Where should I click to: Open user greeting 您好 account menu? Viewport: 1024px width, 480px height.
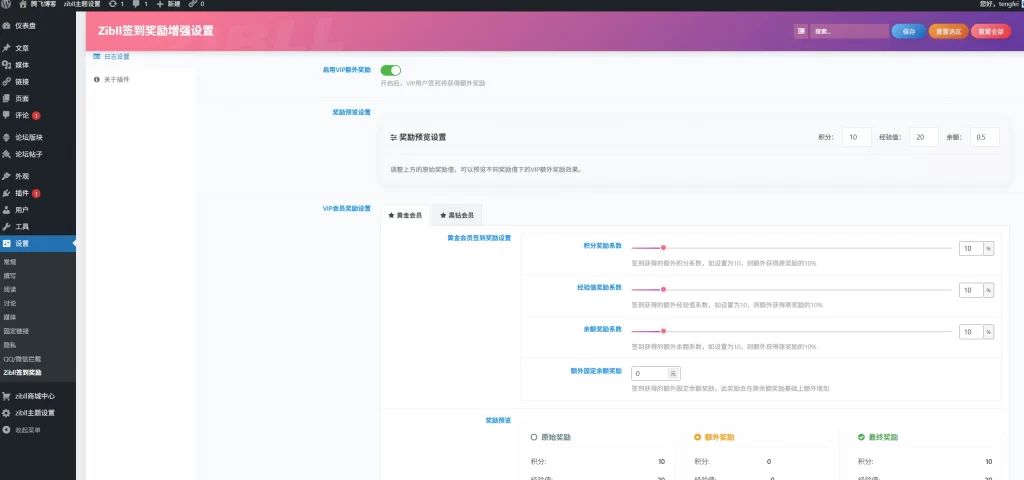[1001, 4]
